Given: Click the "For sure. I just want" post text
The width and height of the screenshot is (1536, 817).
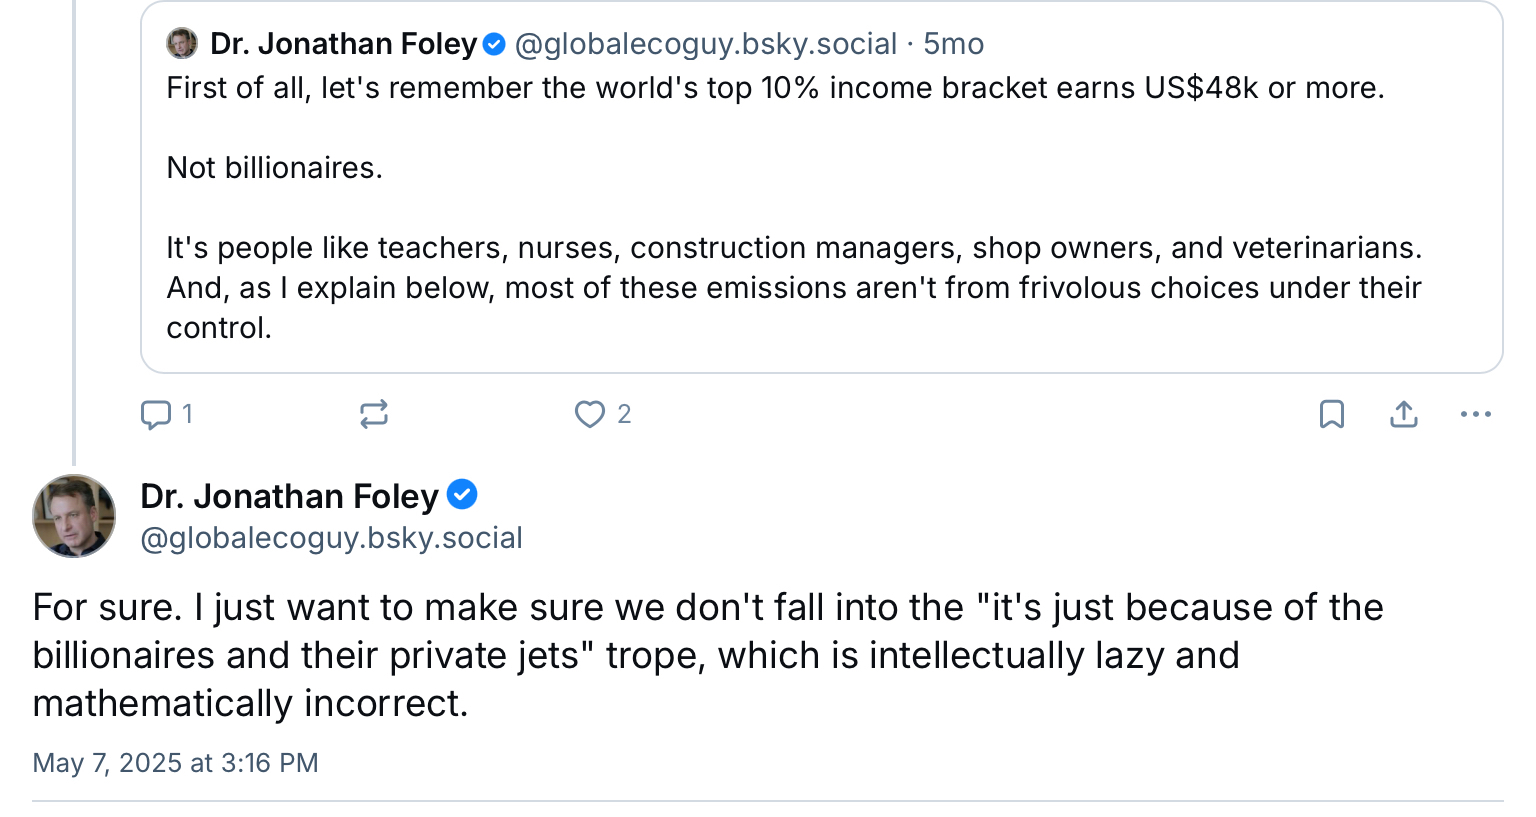Looking at the screenshot, I should coord(707,655).
